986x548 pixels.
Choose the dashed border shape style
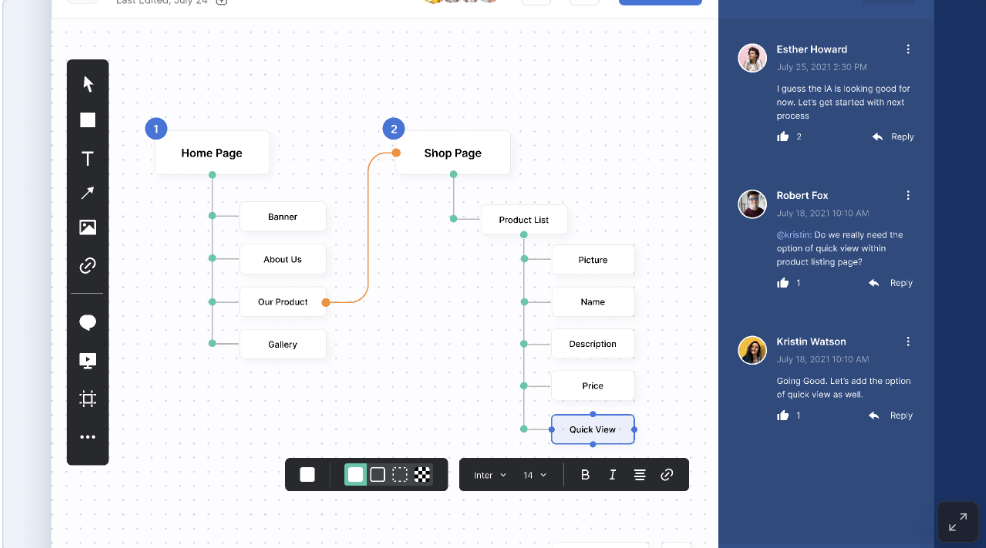tap(400, 474)
